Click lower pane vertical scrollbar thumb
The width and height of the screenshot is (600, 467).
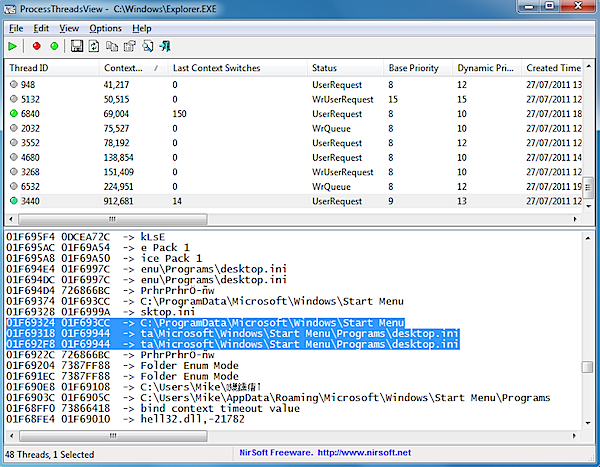click(x=587, y=367)
